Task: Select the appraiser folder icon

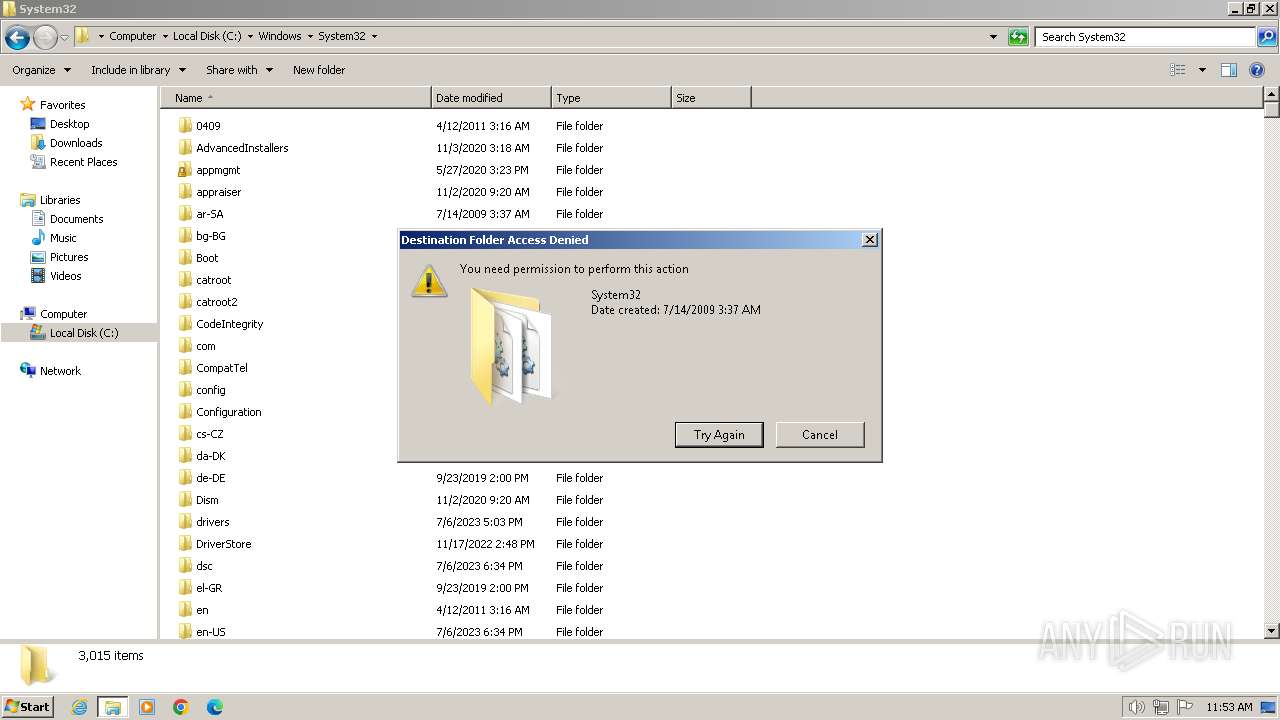Action: [x=185, y=192]
